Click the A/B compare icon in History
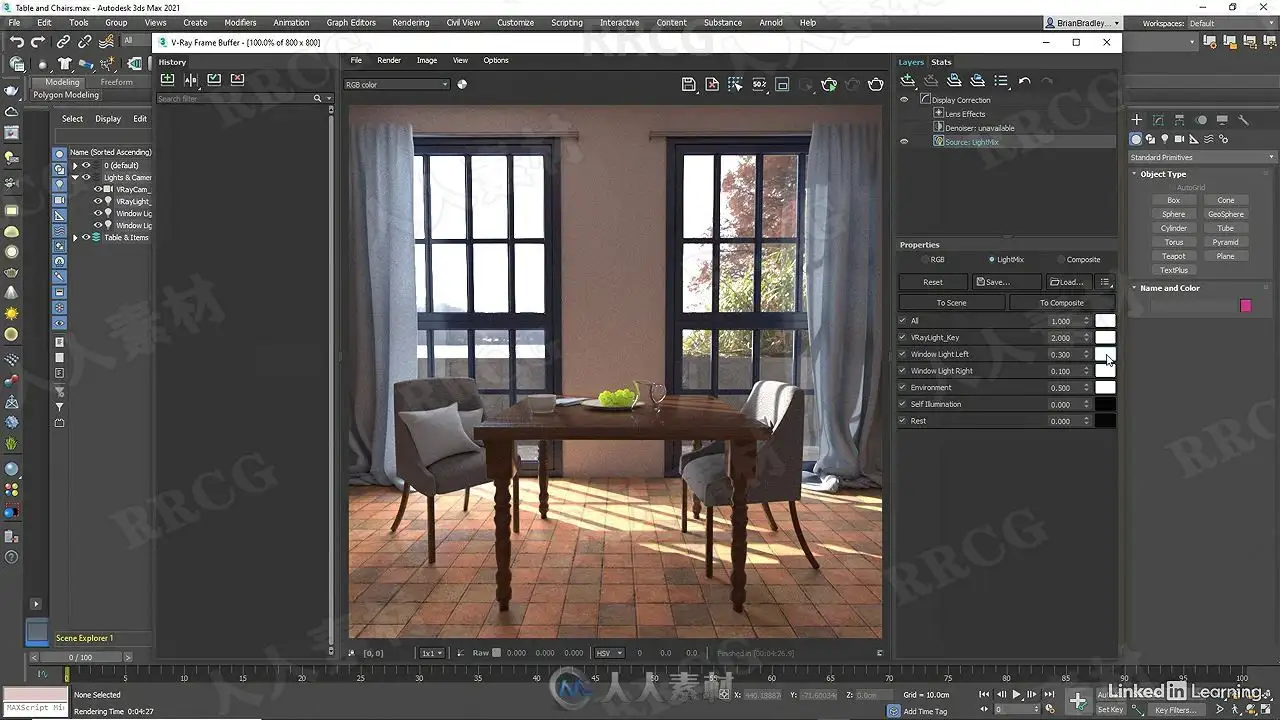 click(190, 80)
